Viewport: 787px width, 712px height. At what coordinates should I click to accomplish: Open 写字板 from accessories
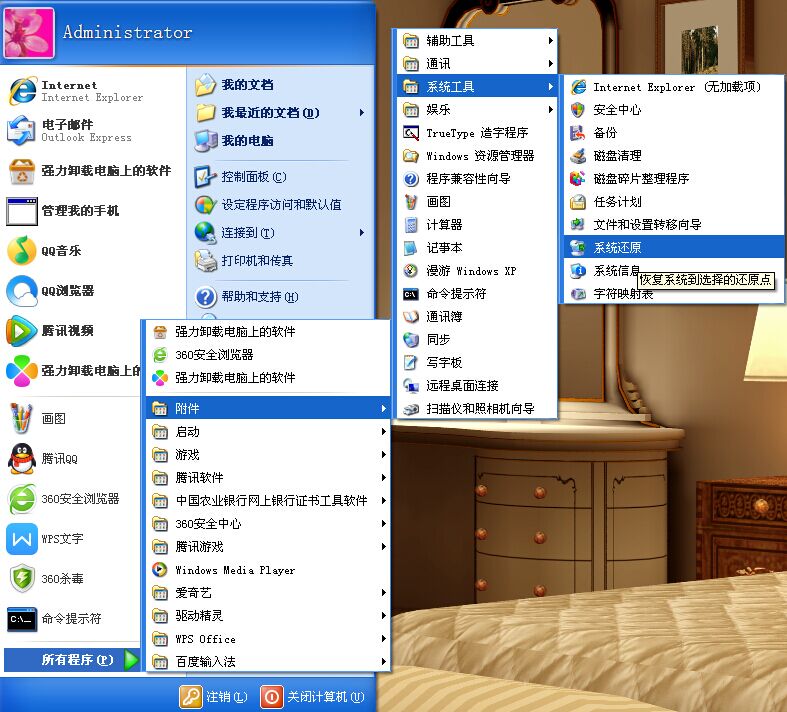click(477, 363)
